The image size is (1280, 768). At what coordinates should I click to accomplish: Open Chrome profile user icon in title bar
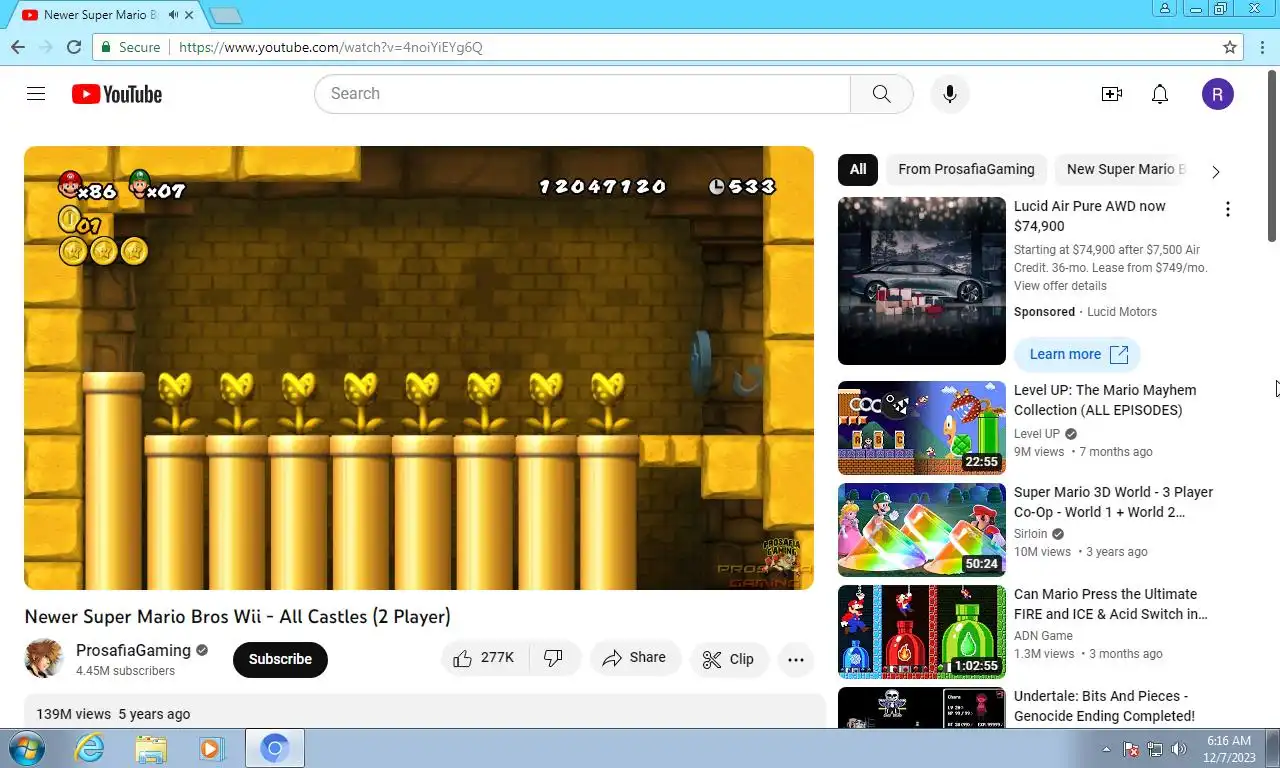(1165, 8)
